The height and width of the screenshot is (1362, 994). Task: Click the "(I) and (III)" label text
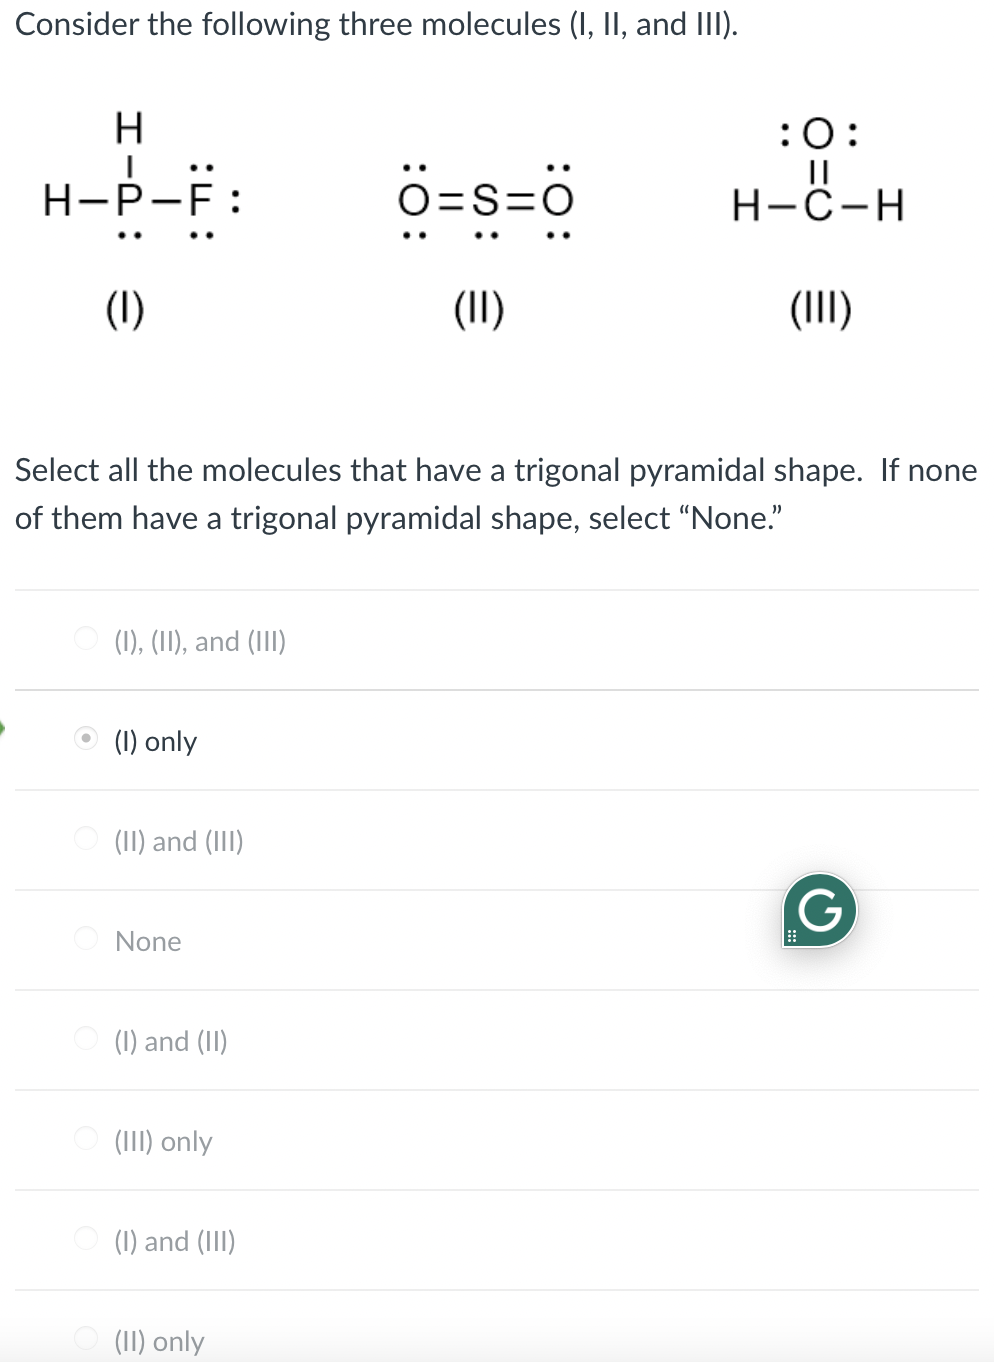[174, 1241]
